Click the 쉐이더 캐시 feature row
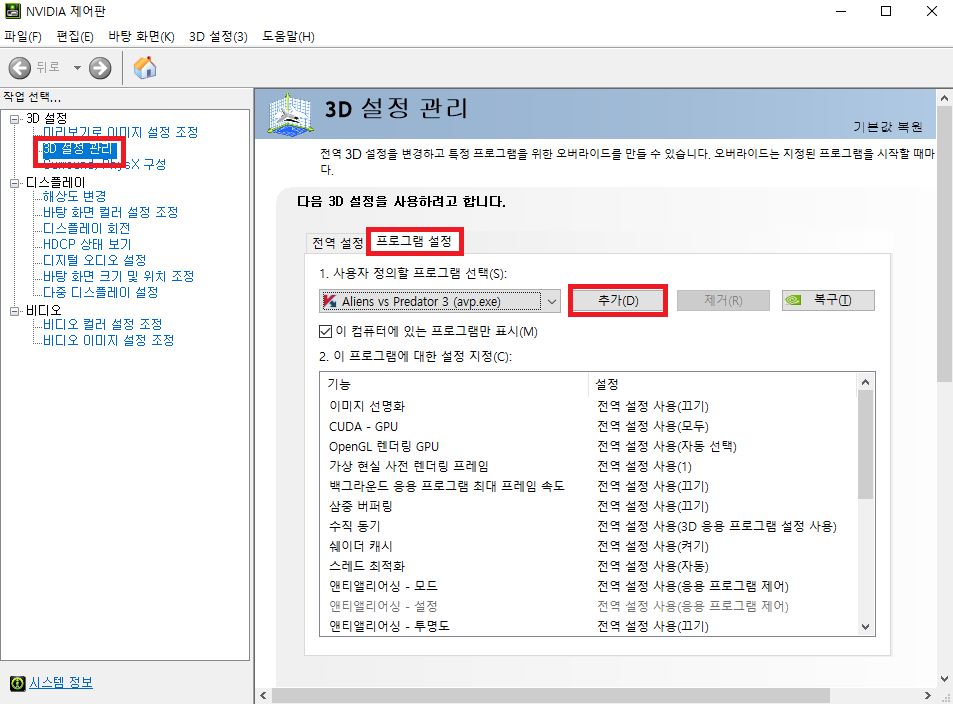Image resolution: width=953 pixels, height=704 pixels. click(x=589, y=546)
